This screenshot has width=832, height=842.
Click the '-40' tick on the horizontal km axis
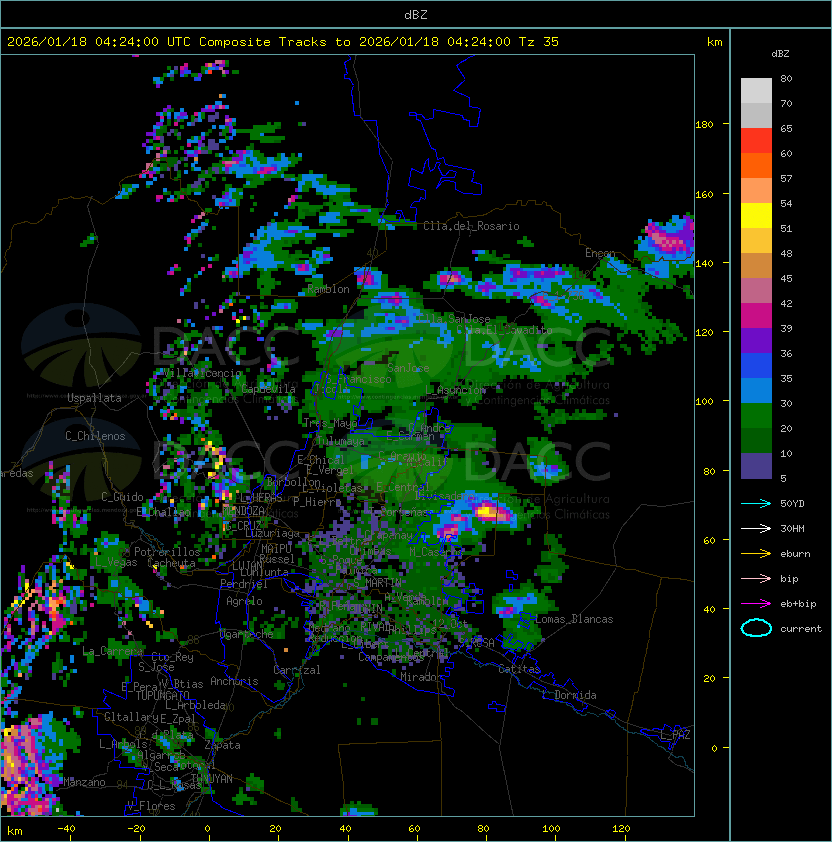66,829
